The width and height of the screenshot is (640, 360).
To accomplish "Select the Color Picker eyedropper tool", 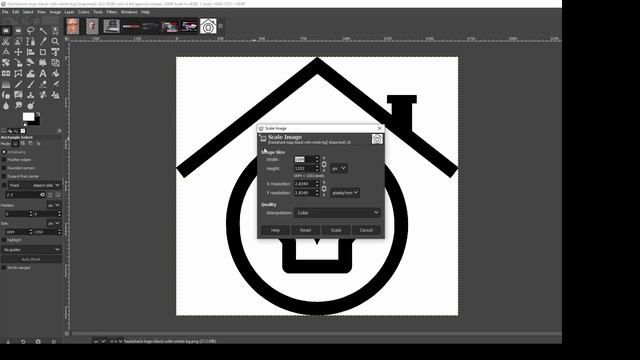I will (43, 42).
